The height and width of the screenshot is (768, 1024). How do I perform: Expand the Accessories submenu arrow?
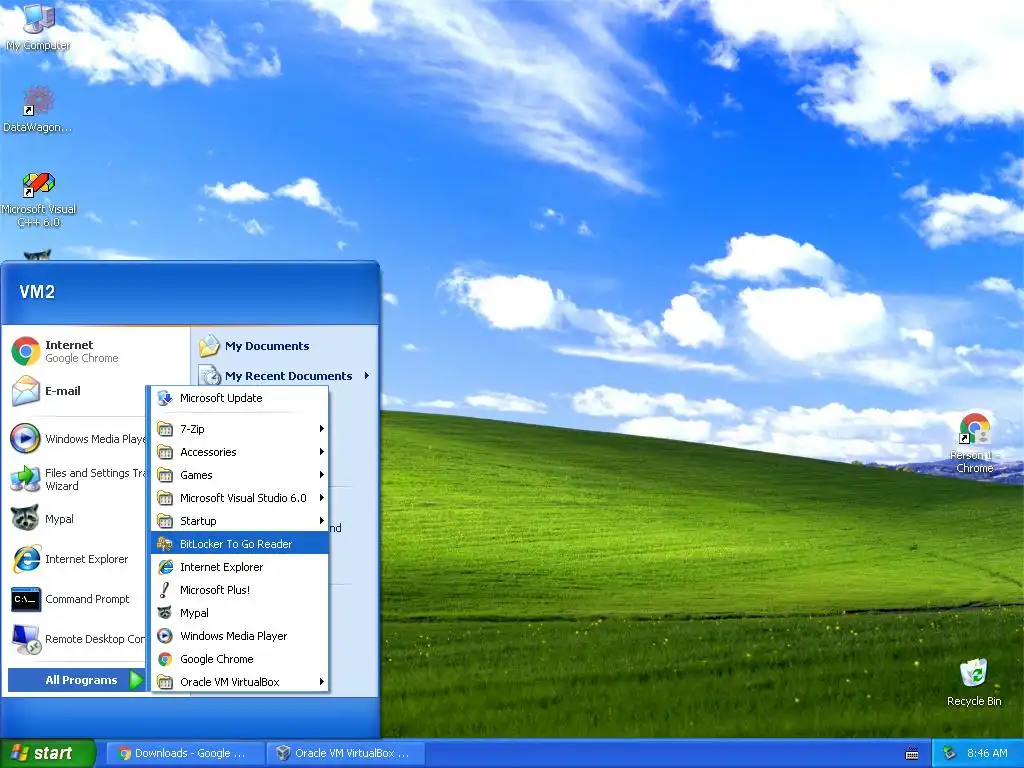point(321,451)
